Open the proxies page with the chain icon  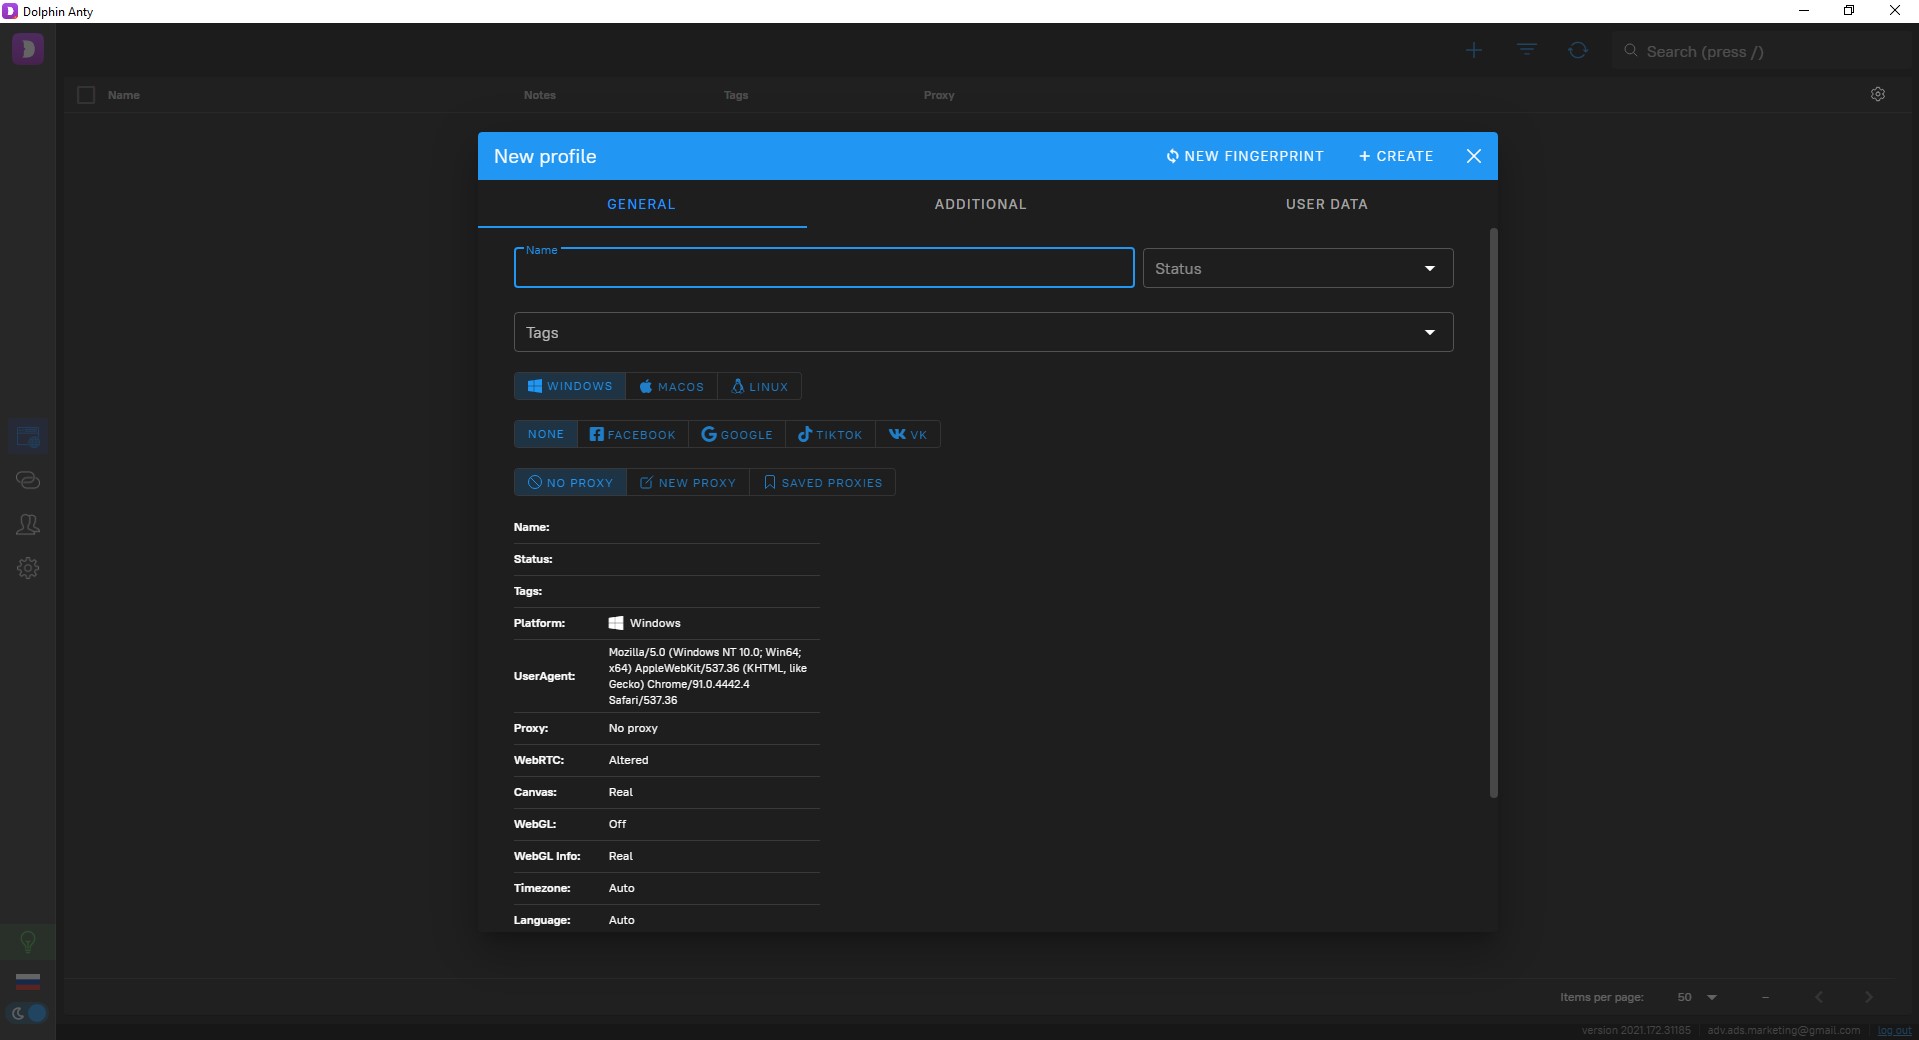(x=28, y=480)
